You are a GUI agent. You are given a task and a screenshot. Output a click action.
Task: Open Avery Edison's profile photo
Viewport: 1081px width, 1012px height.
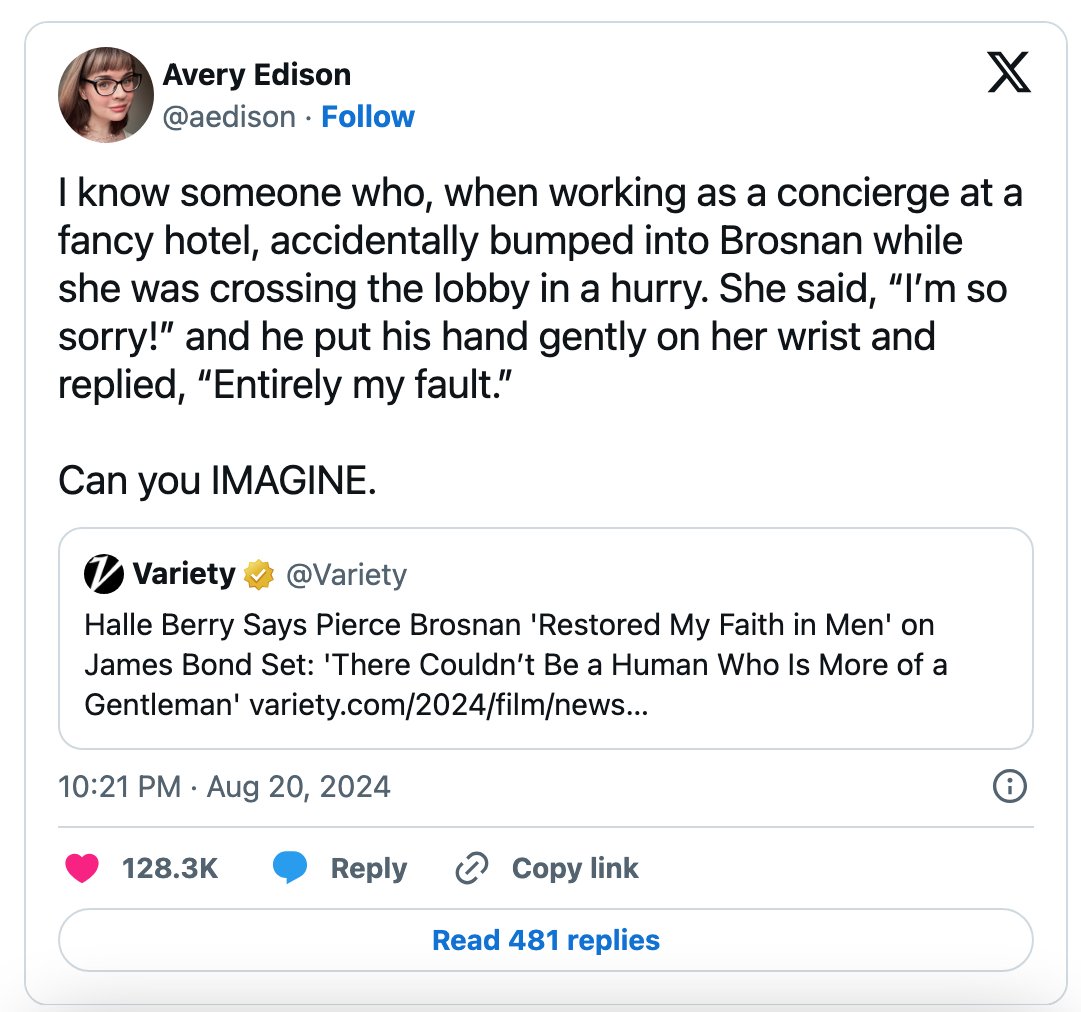(105, 94)
